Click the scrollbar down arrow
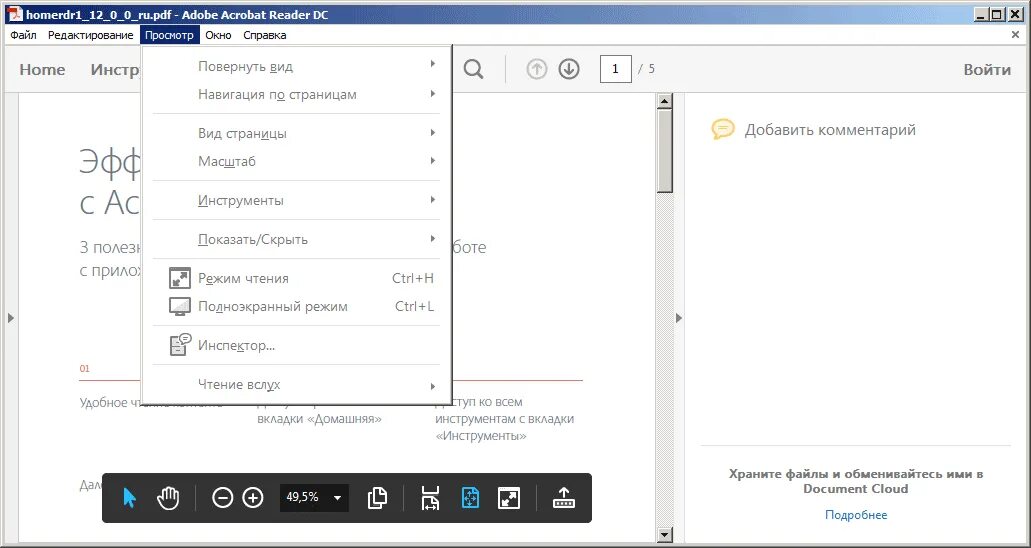Viewport: 1031px width, 548px height. [x=665, y=535]
